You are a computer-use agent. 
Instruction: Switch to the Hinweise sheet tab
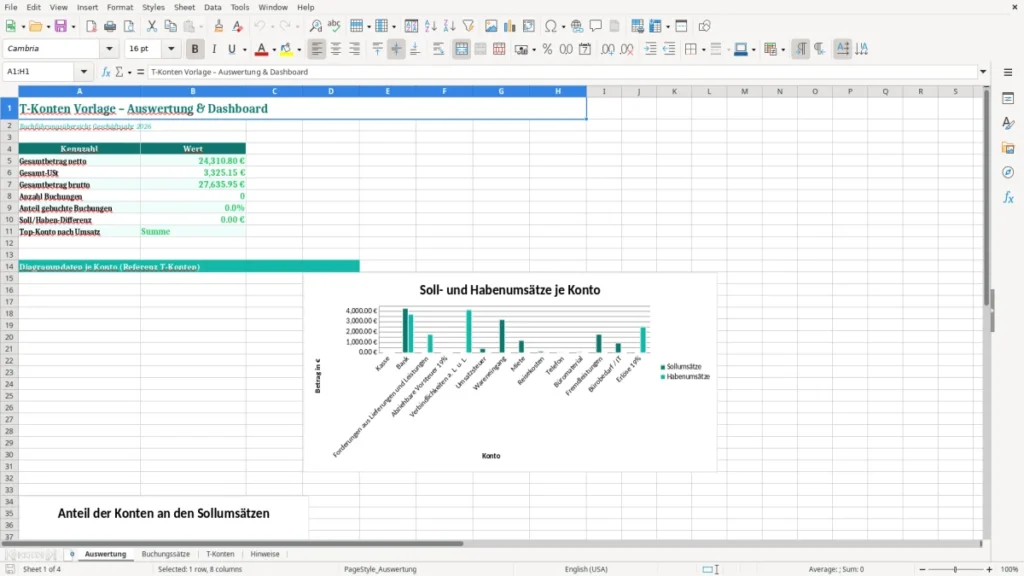click(x=264, y=554)
